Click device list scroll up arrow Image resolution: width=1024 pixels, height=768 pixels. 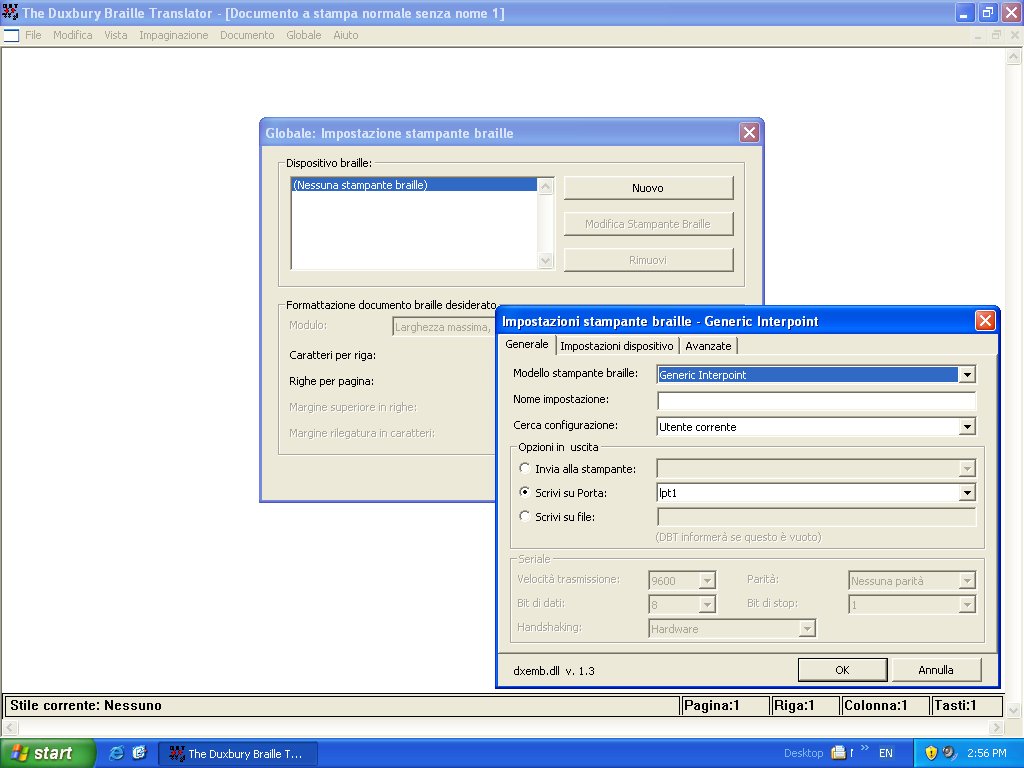[545, 186]
